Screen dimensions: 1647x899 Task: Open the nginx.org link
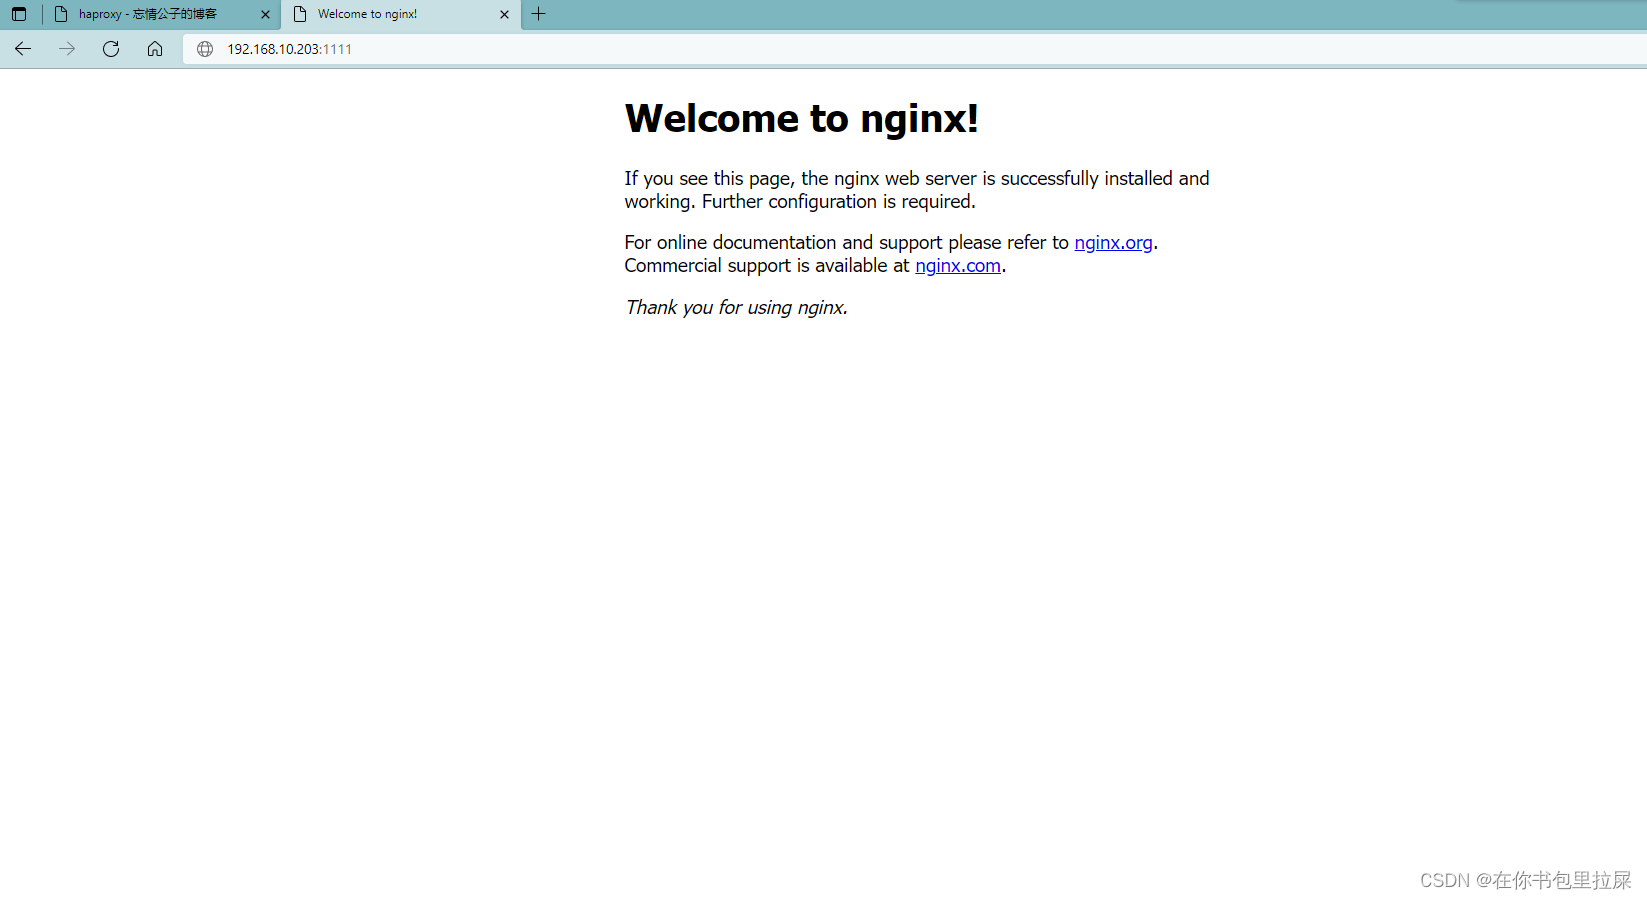point(1113,242)
